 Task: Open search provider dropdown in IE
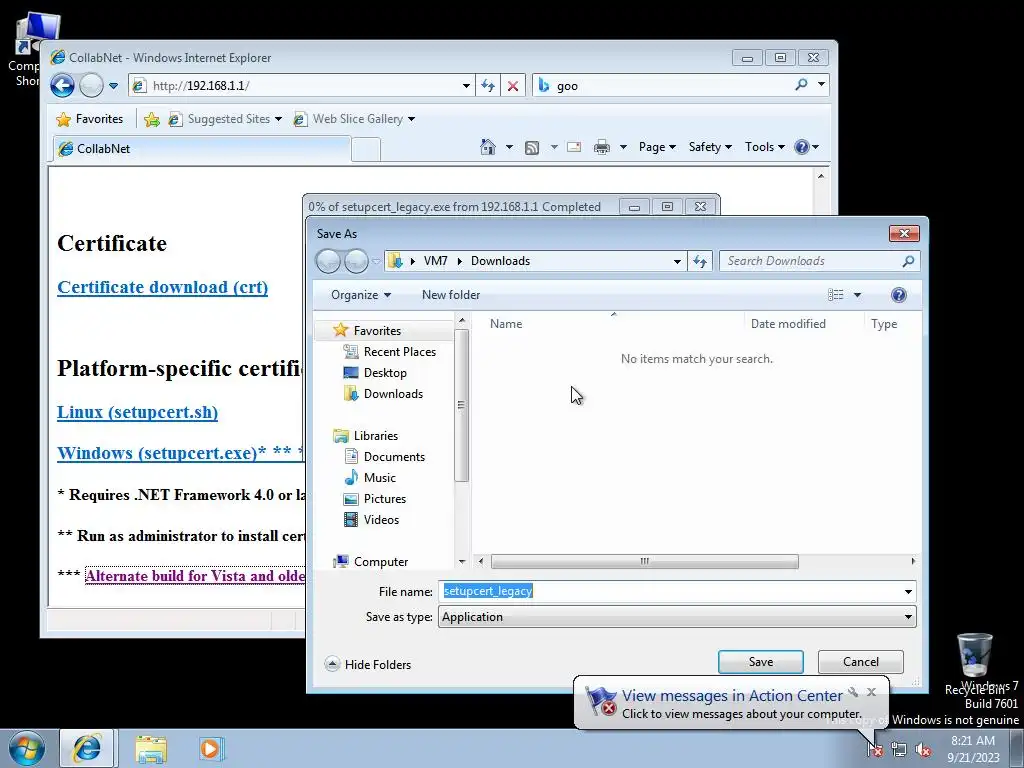(822, 84)
